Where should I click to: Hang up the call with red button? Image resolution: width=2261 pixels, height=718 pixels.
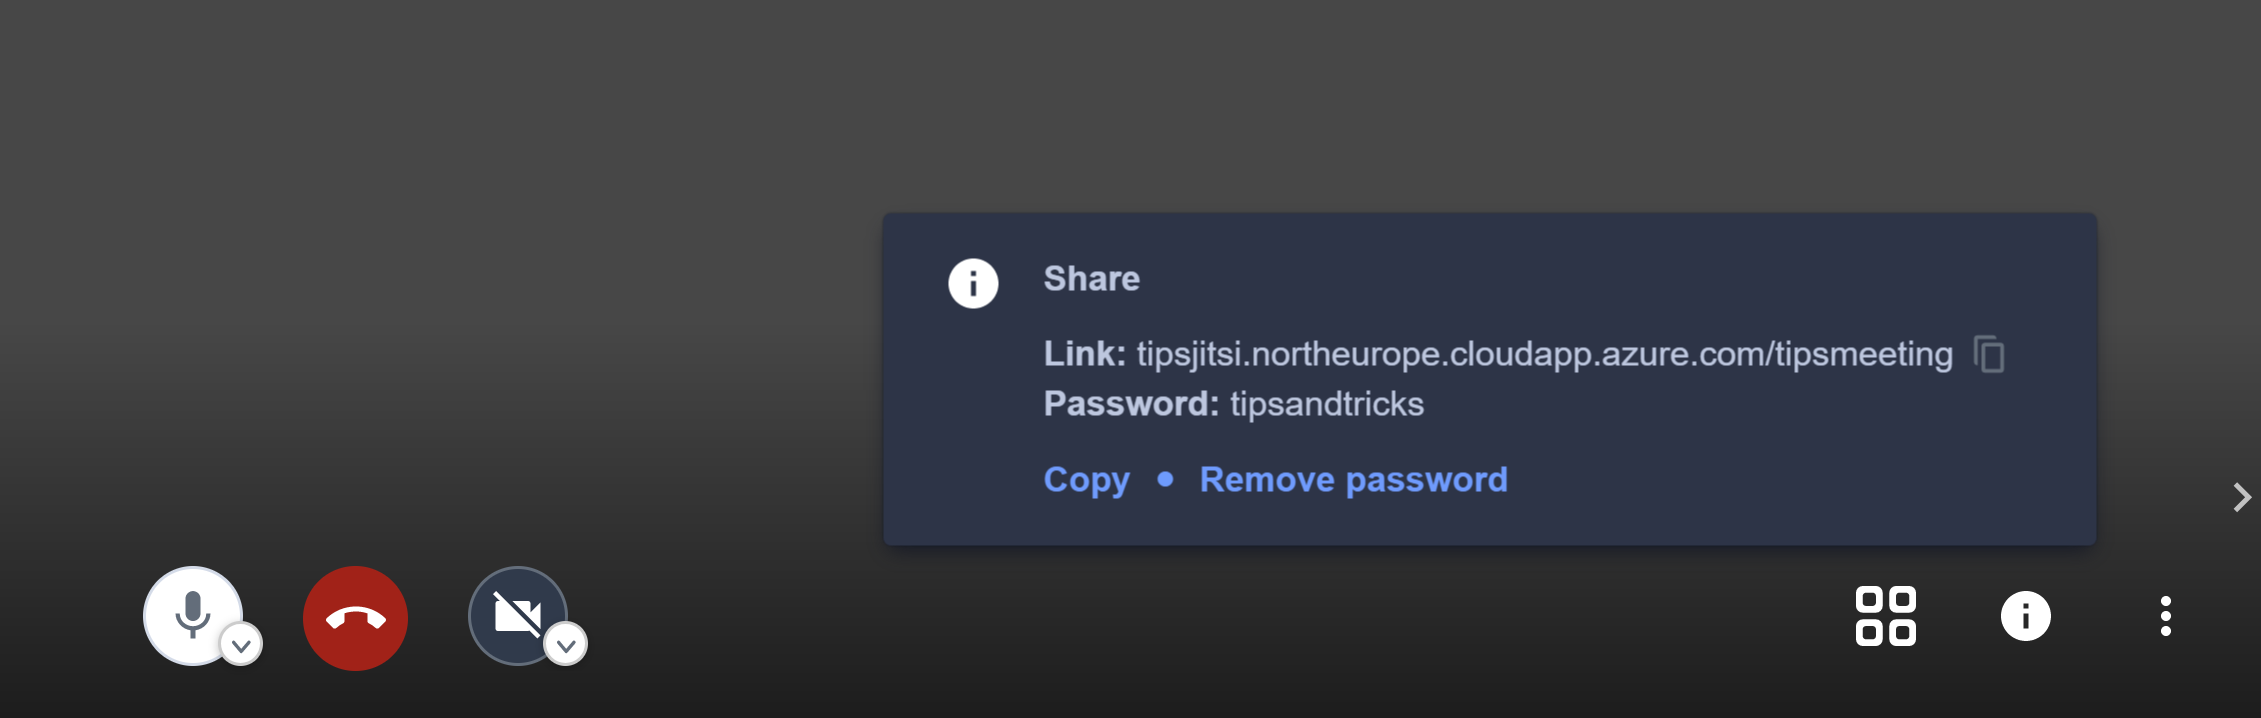click(356, 618)
